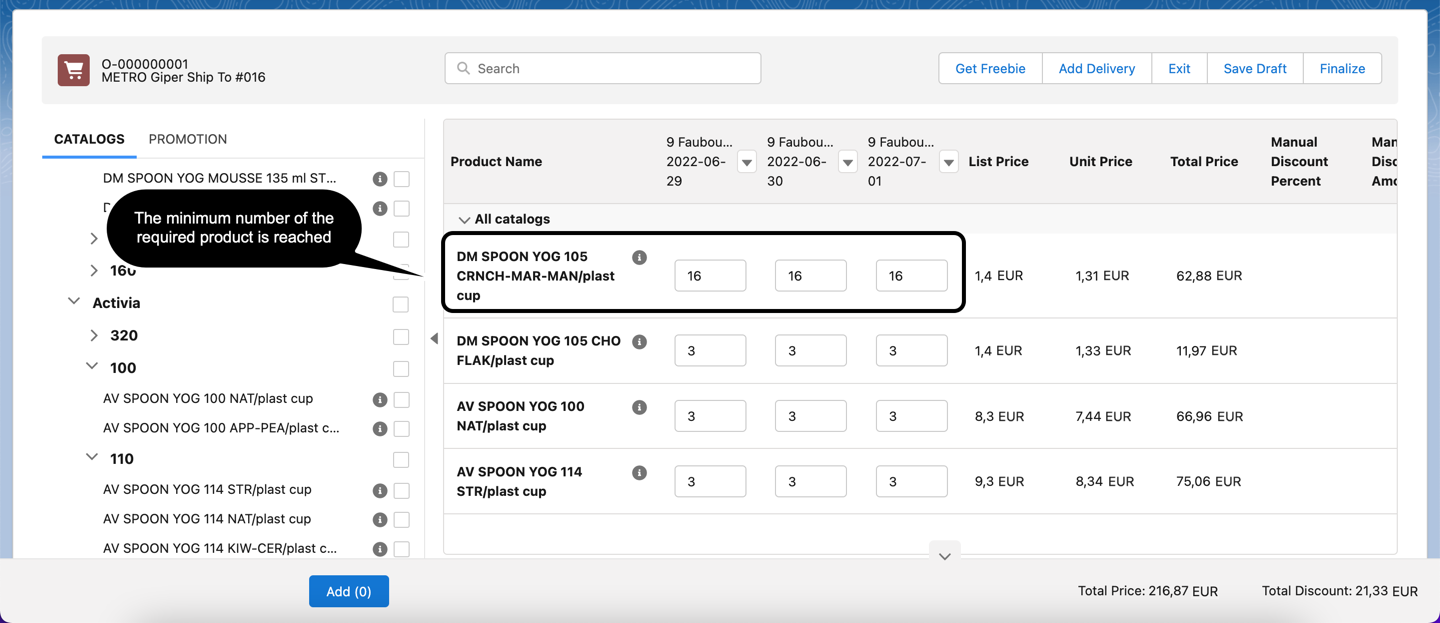
Task: Show info for AV SPOON YOG 100 NAT catalog item
Action: click(380, 400)
